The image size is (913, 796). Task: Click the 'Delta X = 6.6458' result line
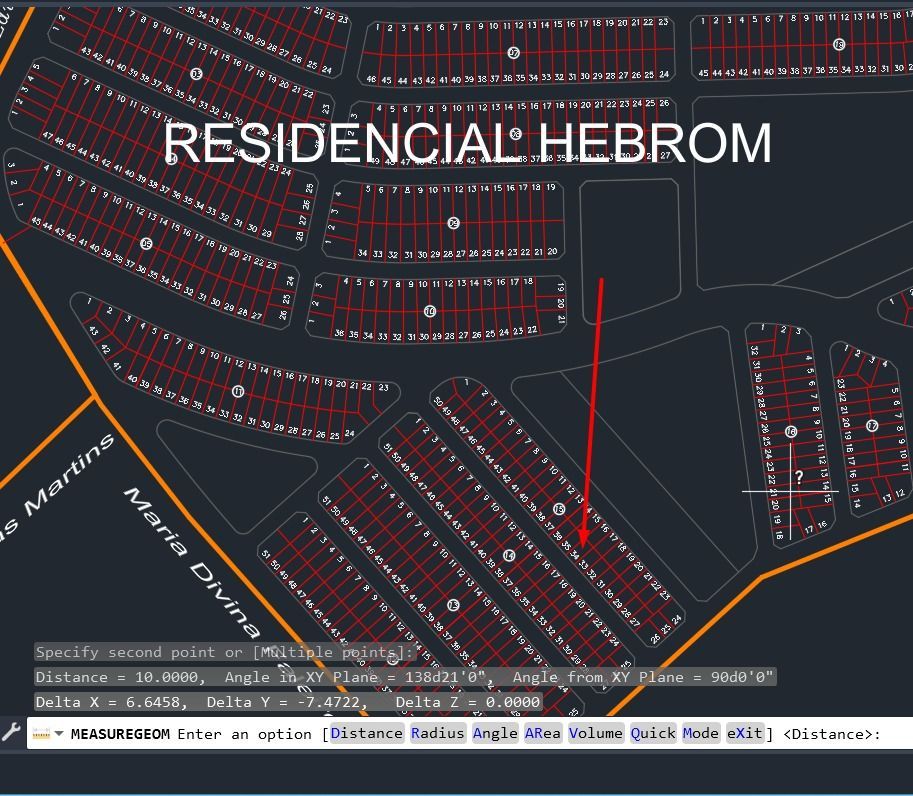tap(288, 702)
